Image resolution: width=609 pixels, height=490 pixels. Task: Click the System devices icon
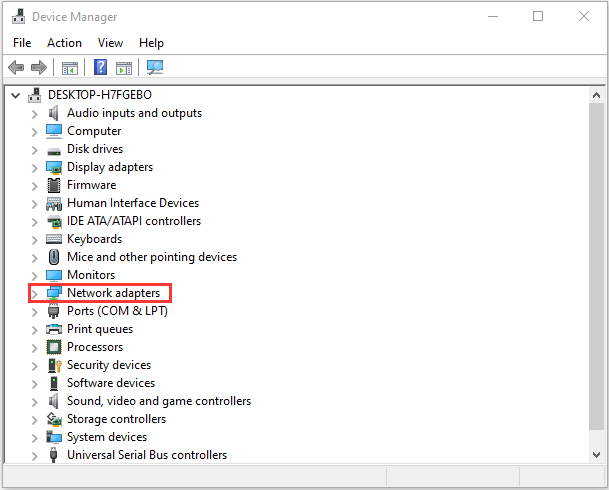tap(54, 437)
